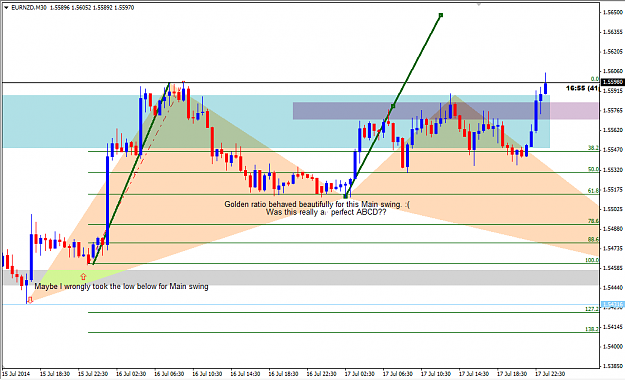Click price scale value 1.54145
The width and height of the screenshot is (625, 380).
click(x=613, y=327)
